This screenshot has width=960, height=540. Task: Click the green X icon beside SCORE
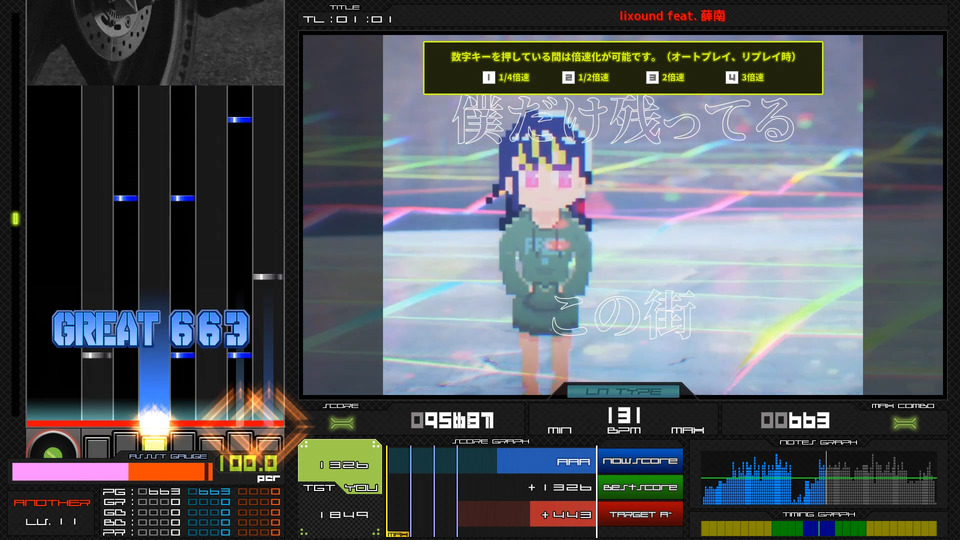click(x=342, y=422)
